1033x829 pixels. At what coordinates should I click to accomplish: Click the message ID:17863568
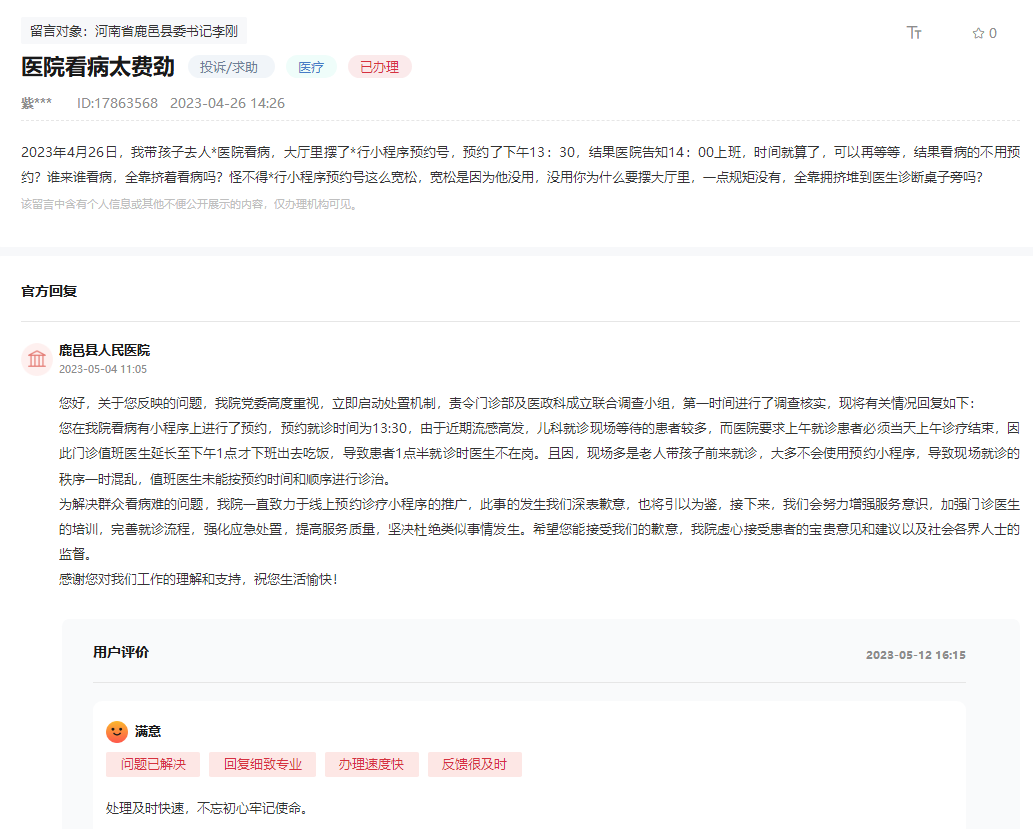117,103
